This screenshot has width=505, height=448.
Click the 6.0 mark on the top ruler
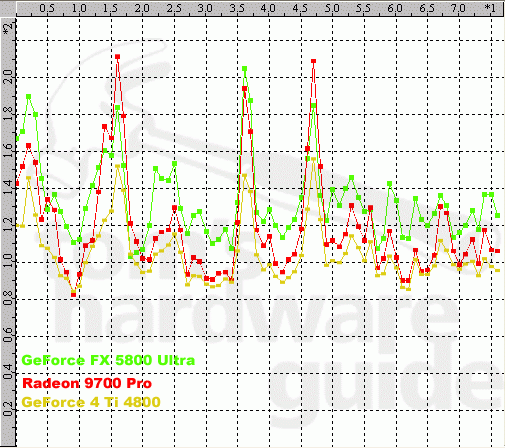pyautogui.click(x=395, y=8)
